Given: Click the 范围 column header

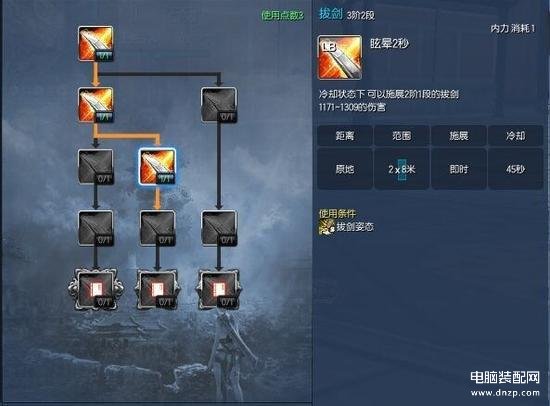Looking at the screenshot, I should [x=402, y=135].
